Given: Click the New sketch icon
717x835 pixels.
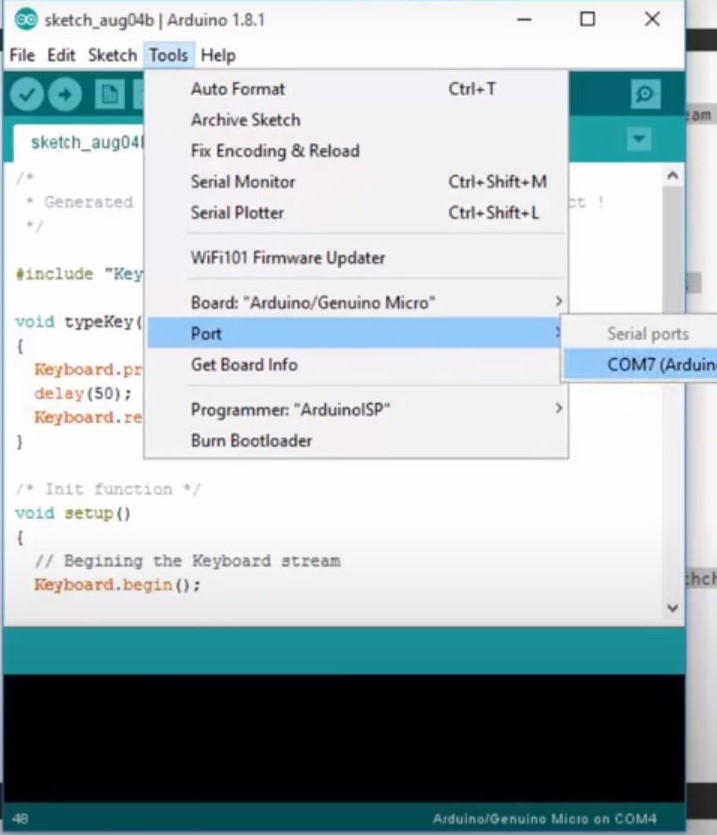Looking at the screenshot, I should pyautogui.click(x=110, y=94).
